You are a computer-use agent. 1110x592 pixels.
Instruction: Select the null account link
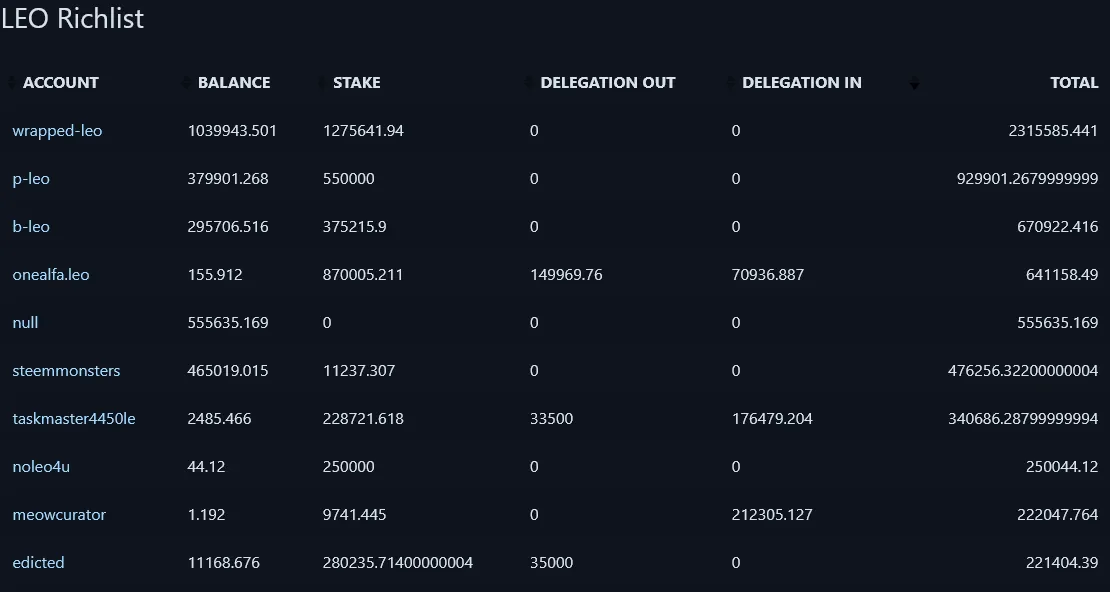(x=25, y=323)
